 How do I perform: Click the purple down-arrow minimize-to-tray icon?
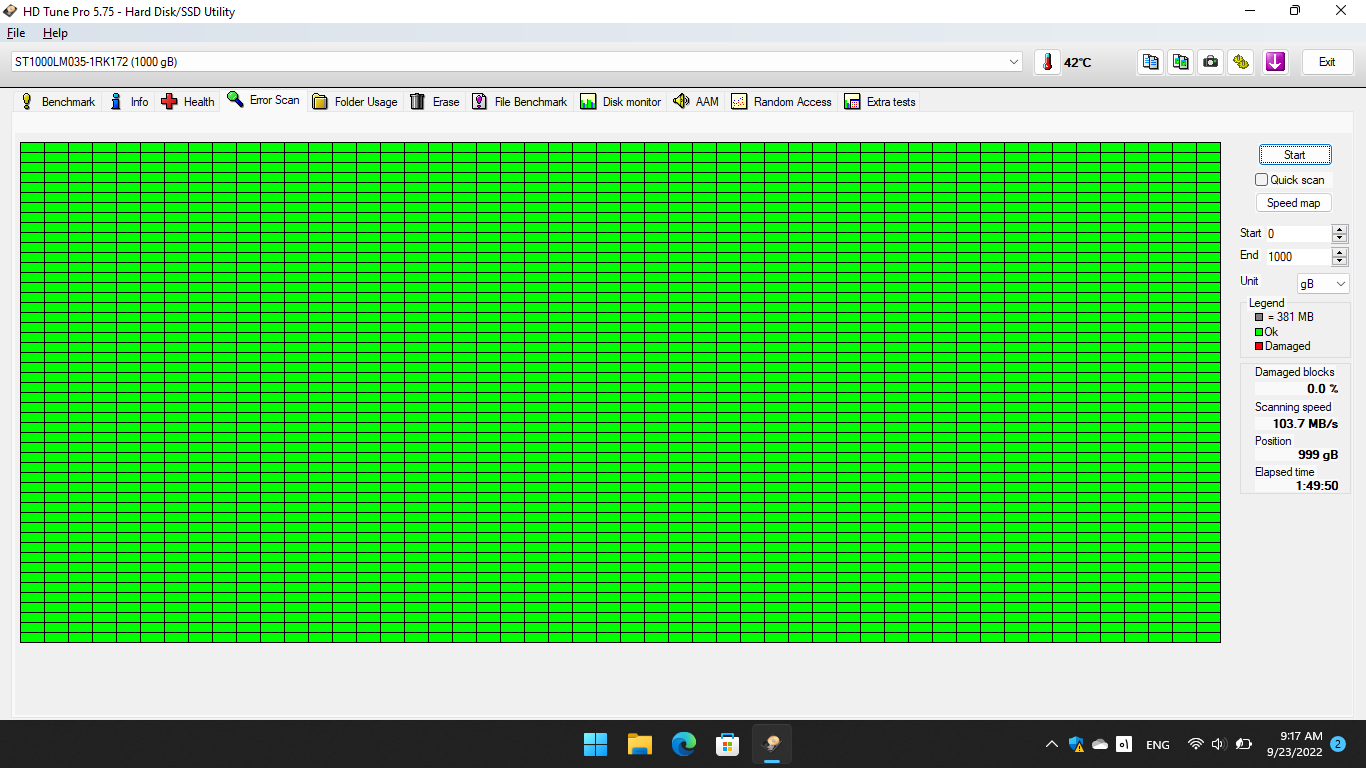(1275, 62)
